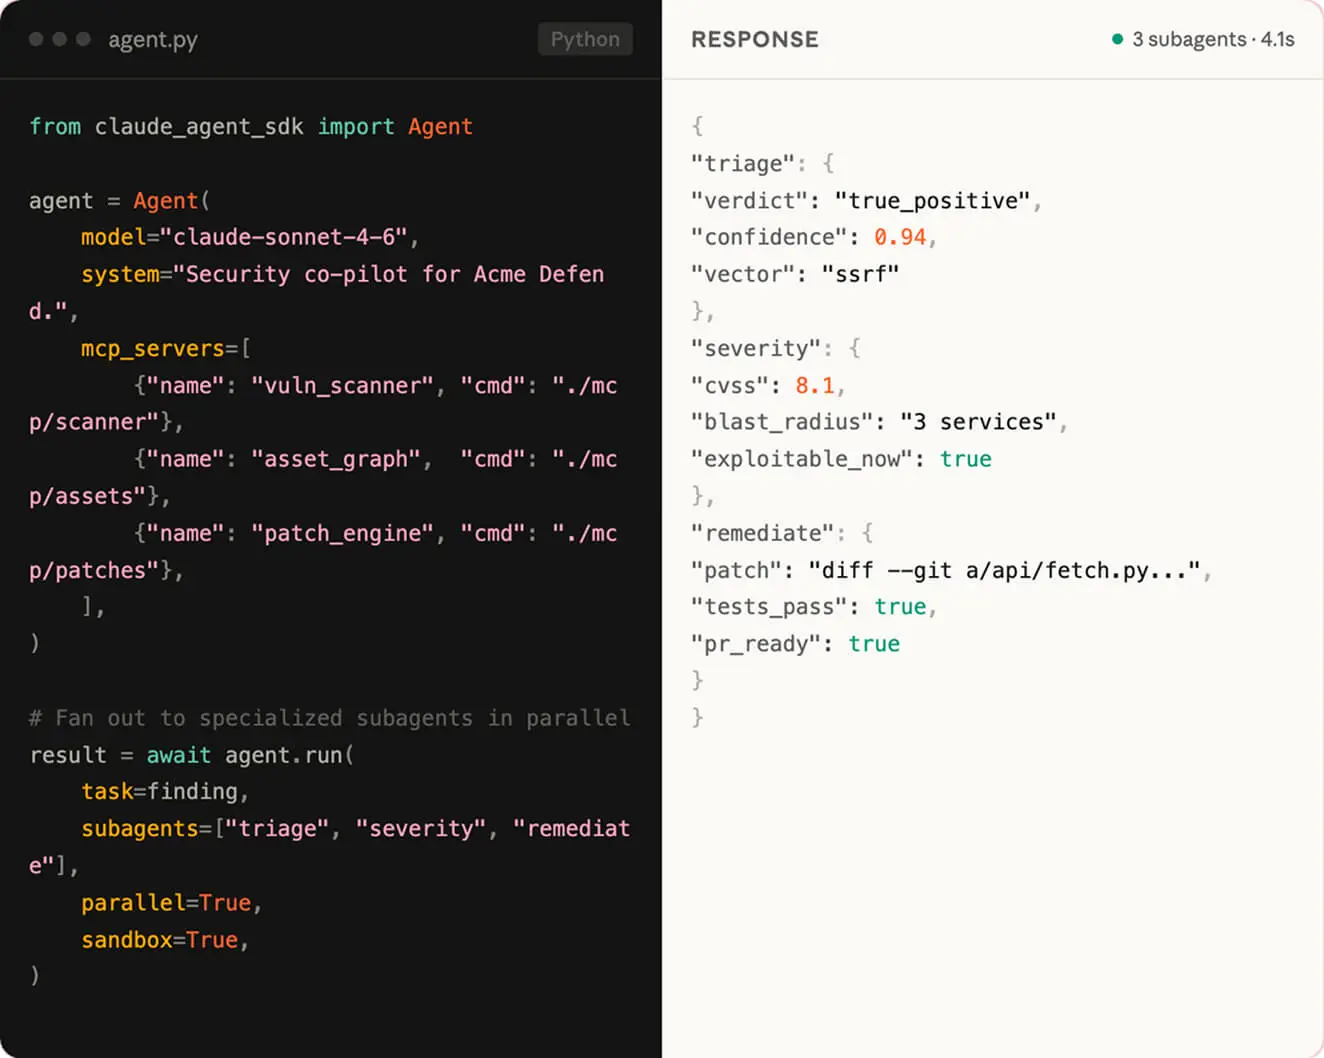Viewport: 1324px width, 1058px height.
Task: Collapse the "severity" JSON object brace
Action: (x=854, y=348)
